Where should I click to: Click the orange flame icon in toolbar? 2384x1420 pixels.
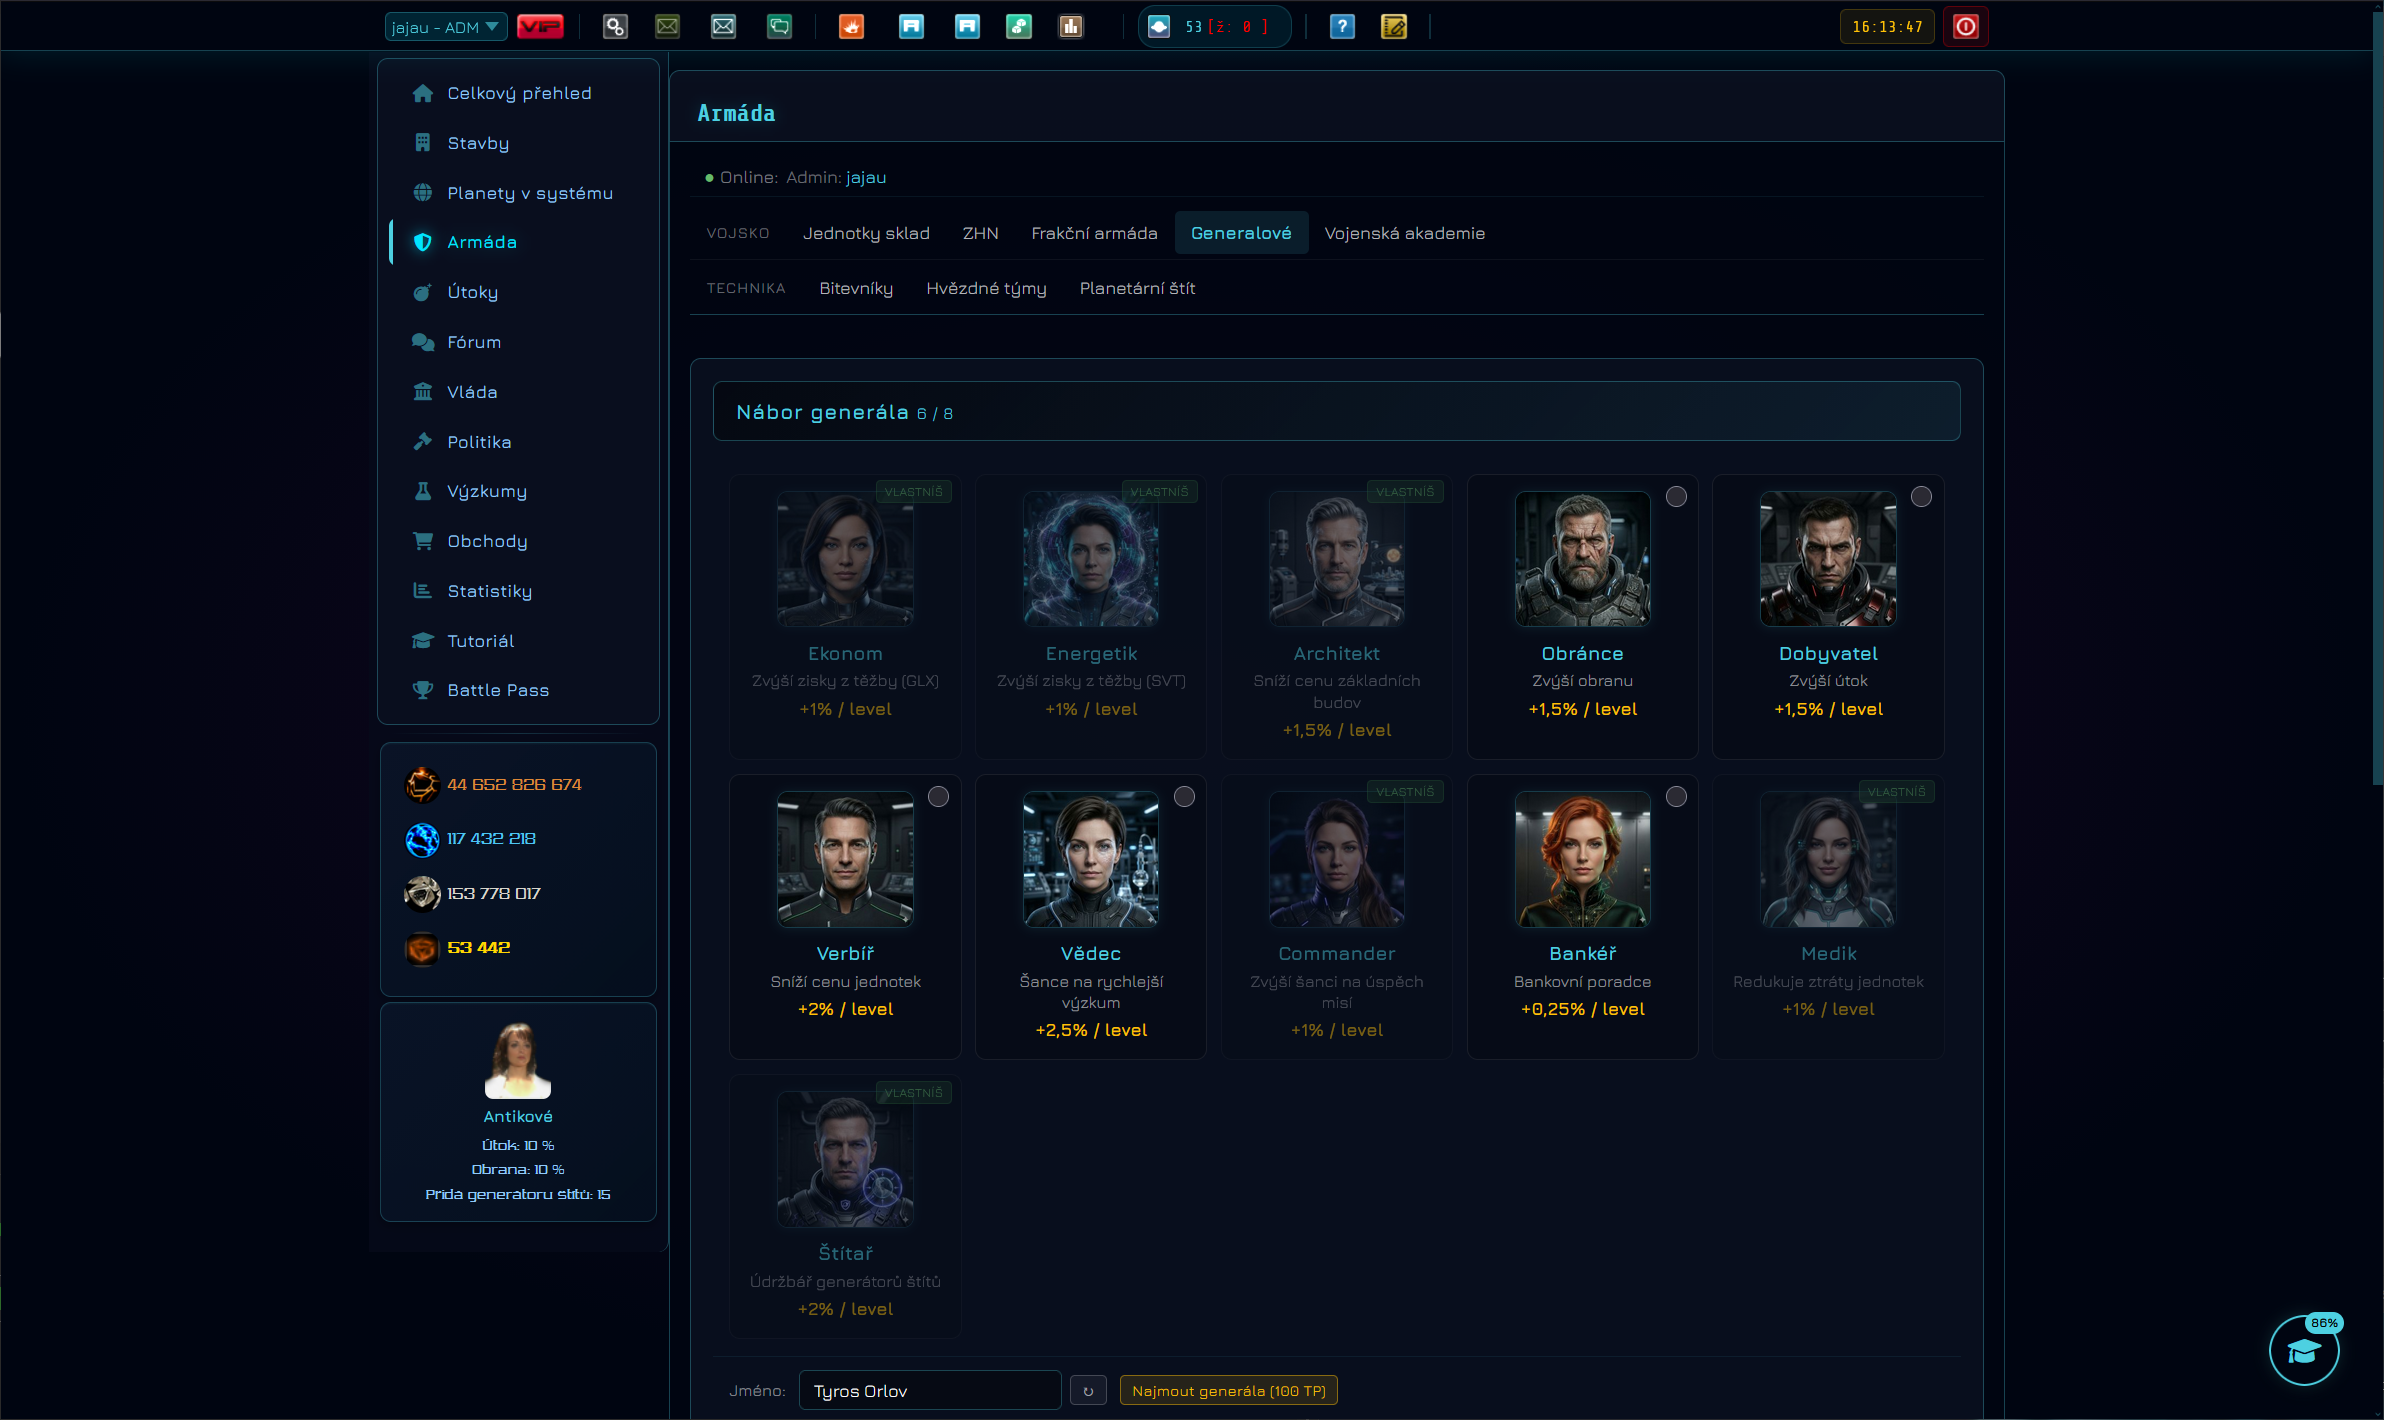click(851, 27)
